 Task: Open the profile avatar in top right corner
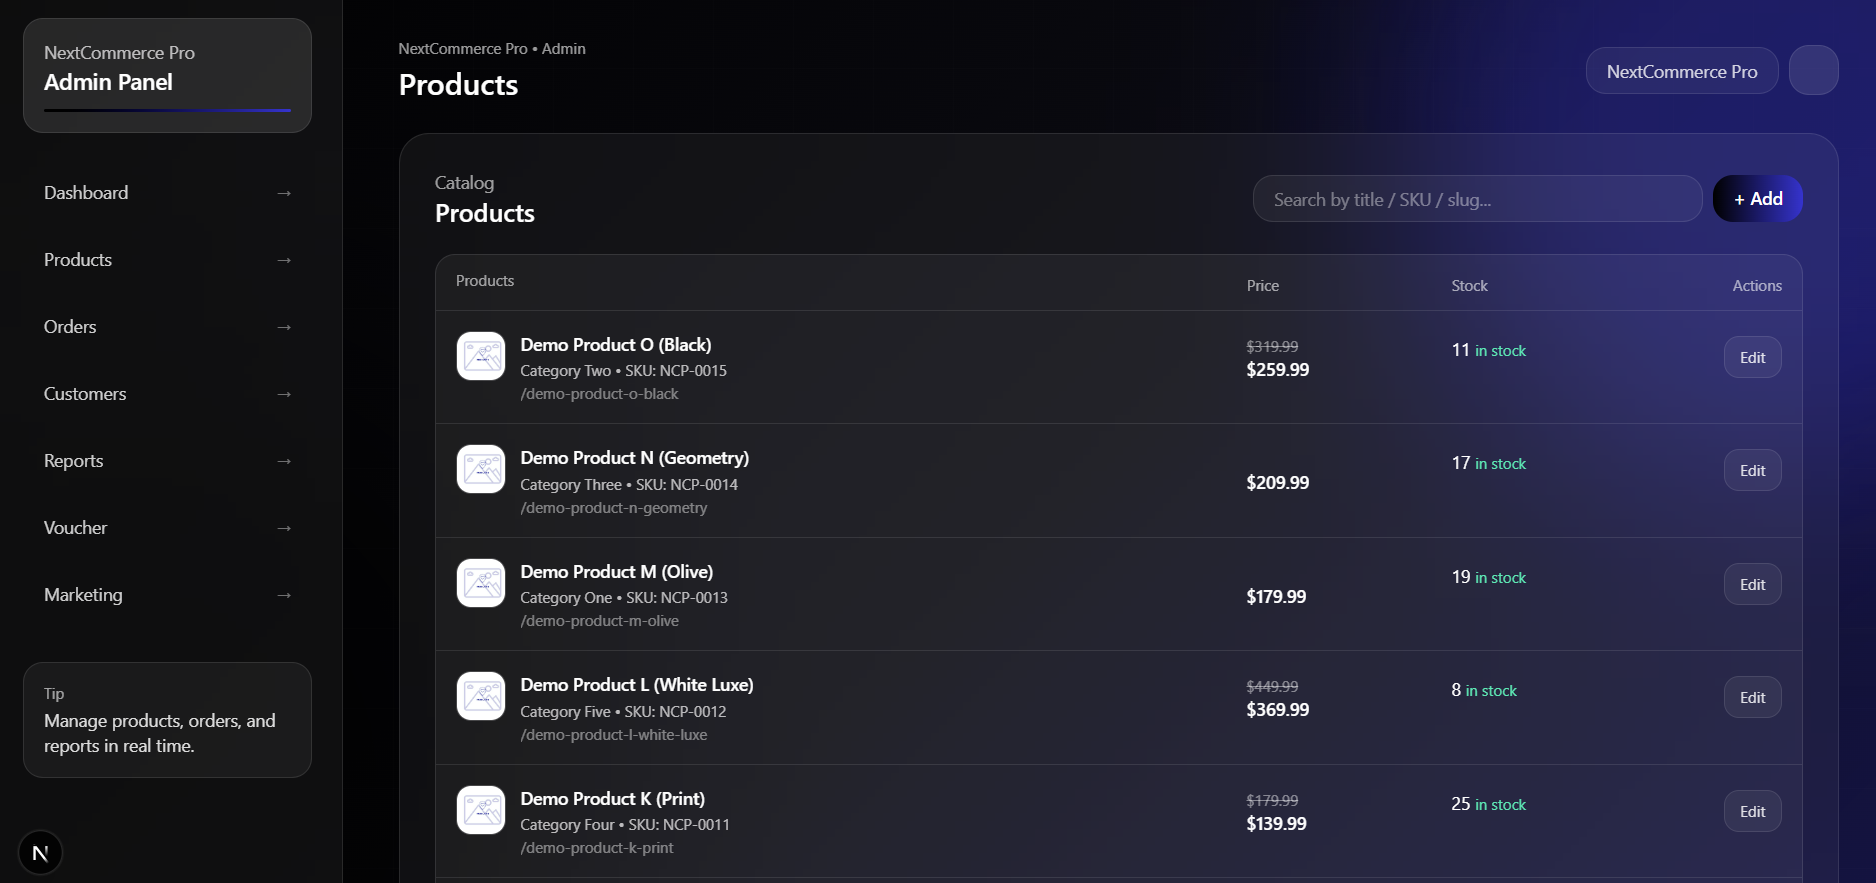coord(1814,70)
